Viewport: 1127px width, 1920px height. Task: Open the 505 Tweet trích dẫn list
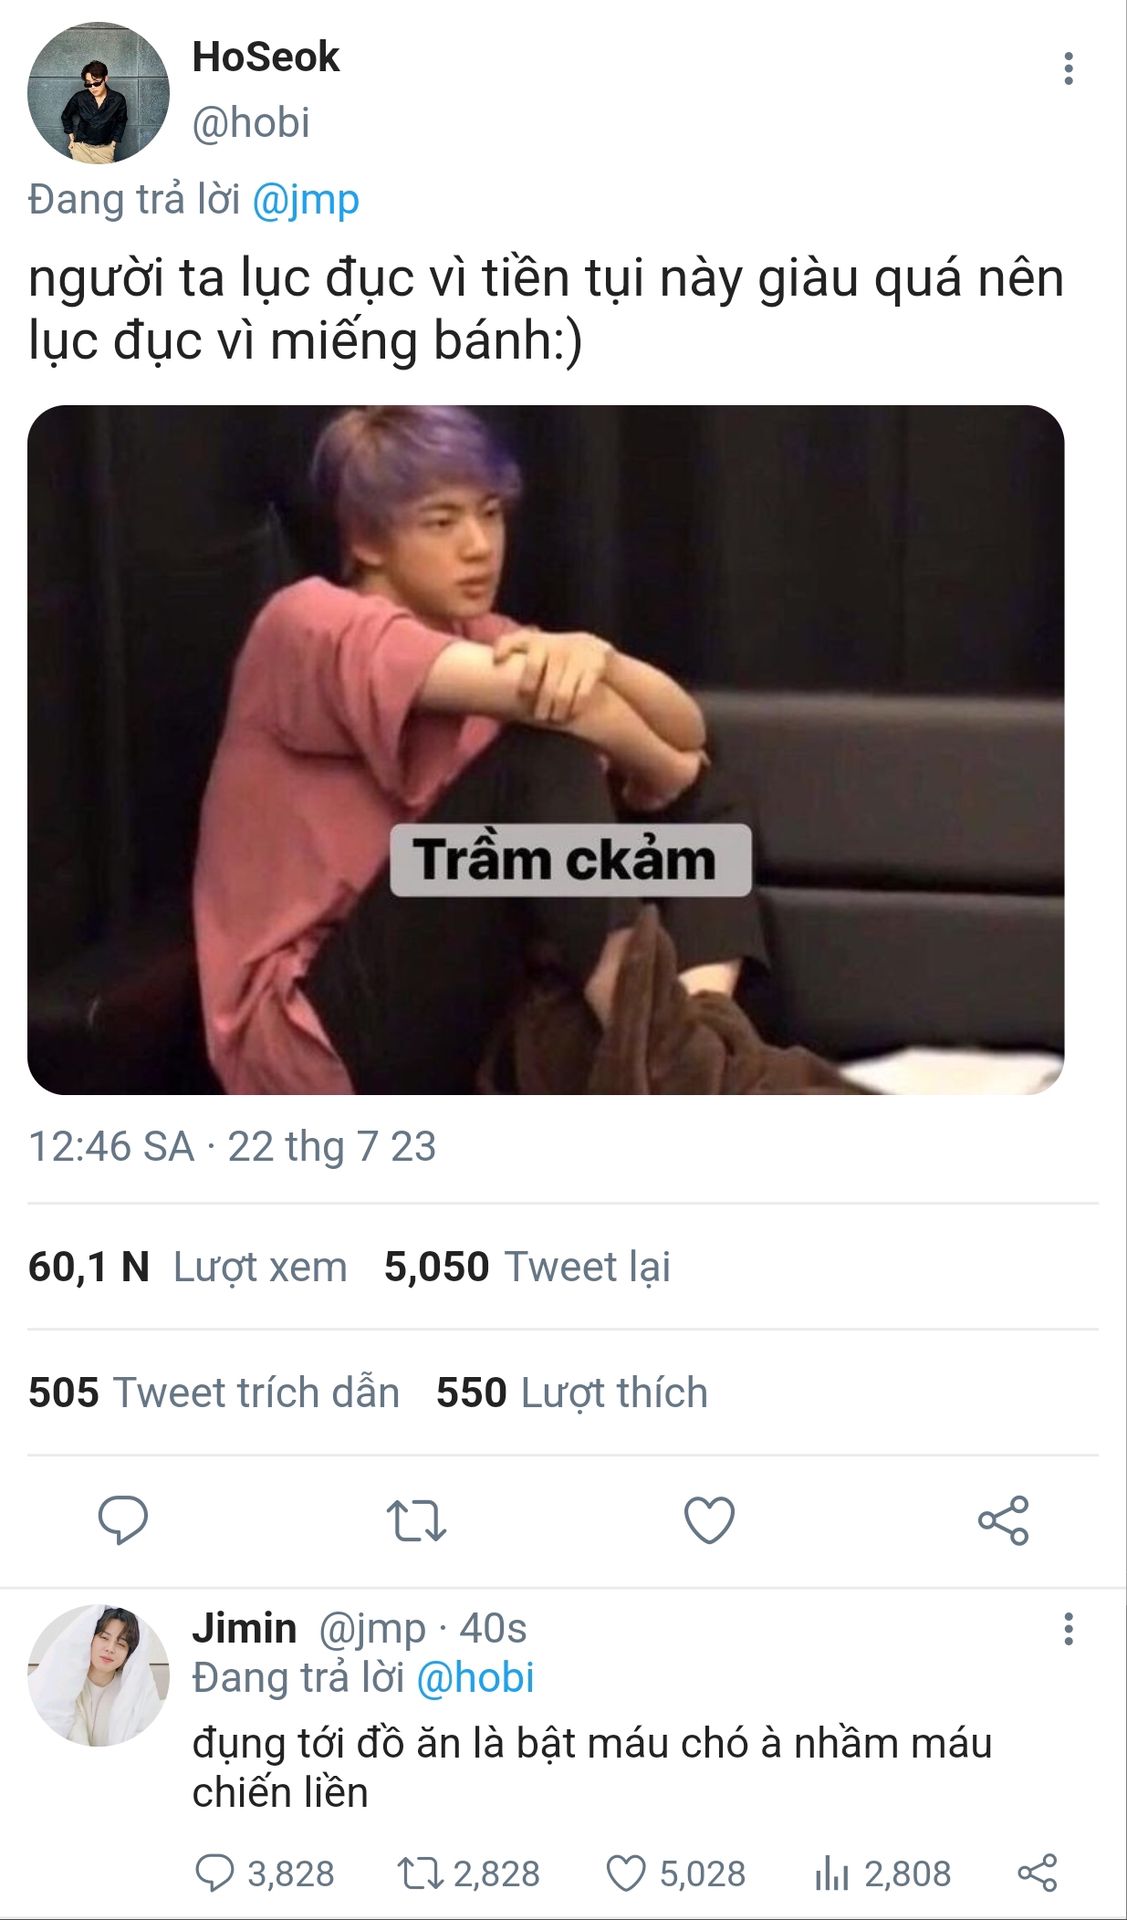click(214, 1392)
